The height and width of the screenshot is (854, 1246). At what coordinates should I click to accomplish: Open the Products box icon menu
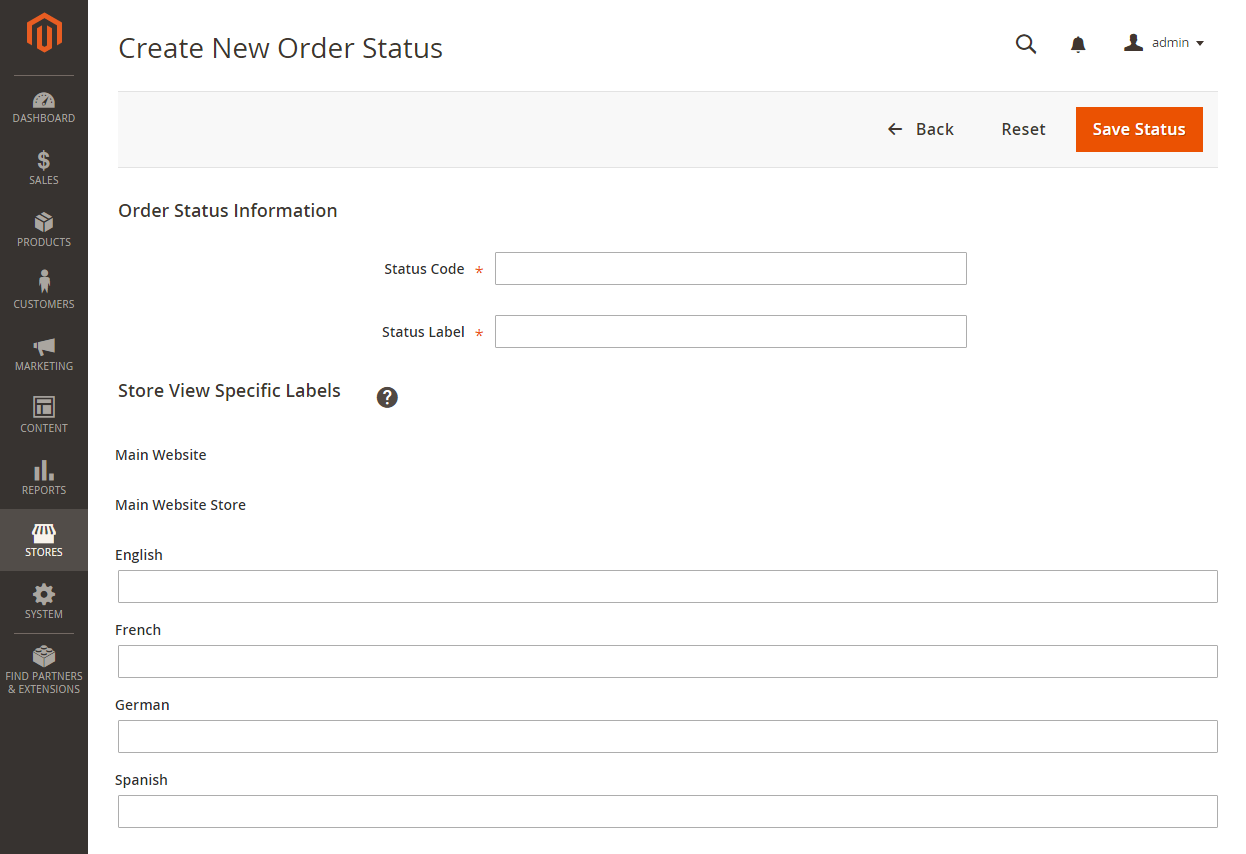44,230
